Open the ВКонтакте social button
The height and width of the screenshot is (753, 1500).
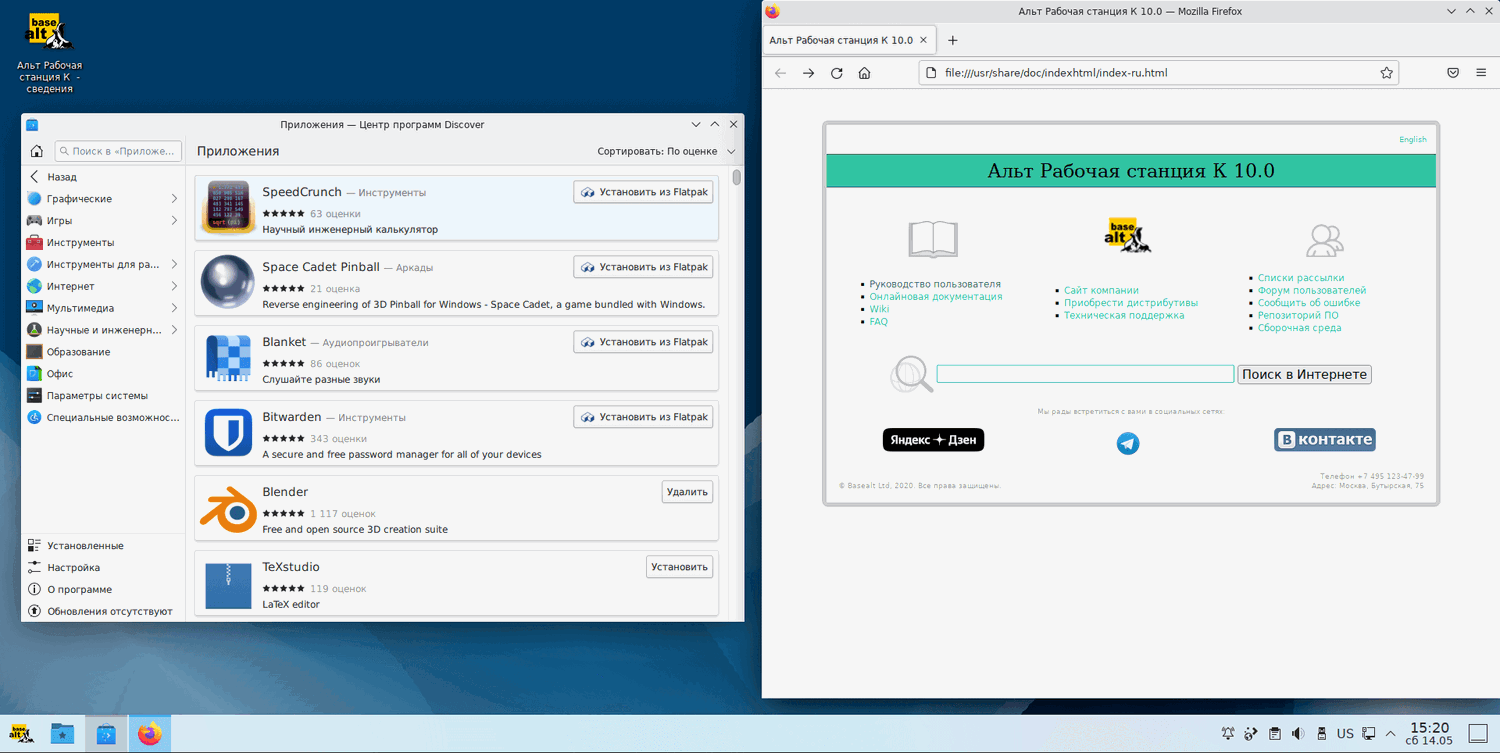1324,440
